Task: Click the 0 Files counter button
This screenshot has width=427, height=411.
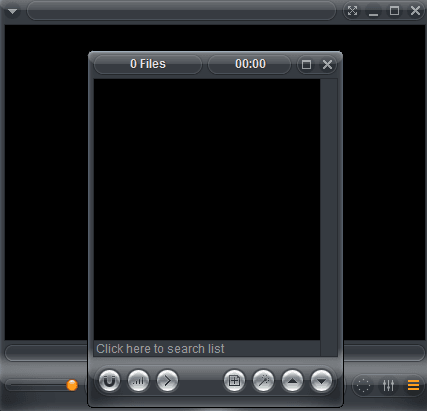Action: [x=148, y=64]
